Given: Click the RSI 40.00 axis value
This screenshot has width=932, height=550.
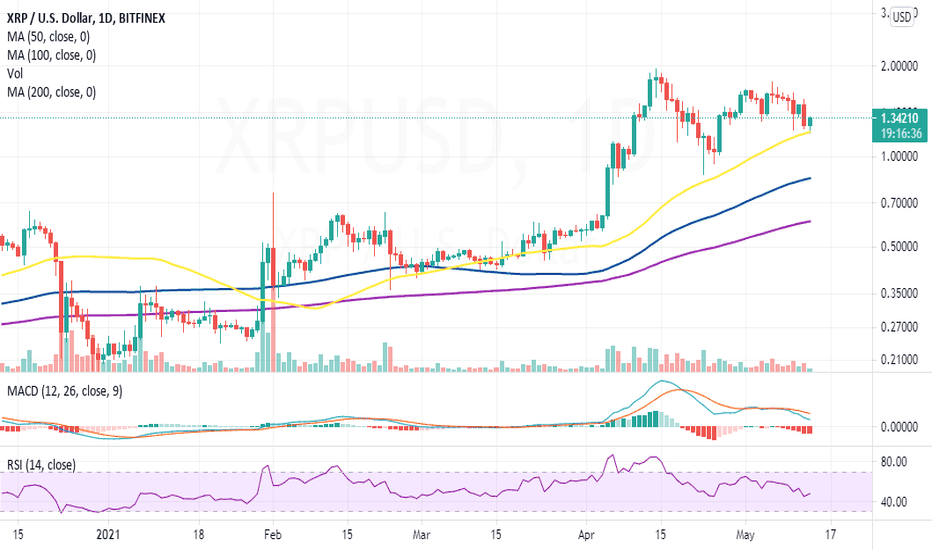Looking at the screenshot, I should 893,502.
